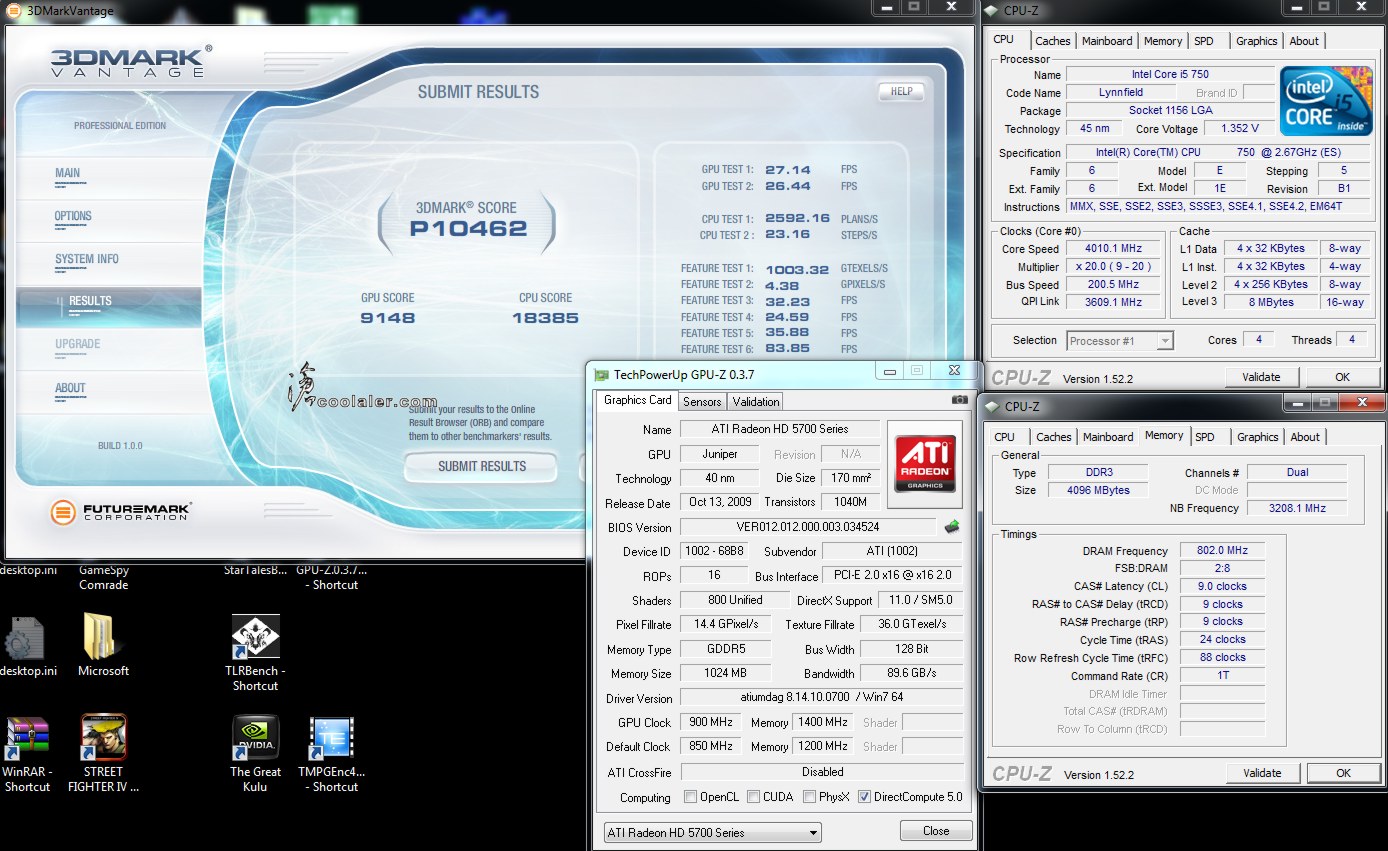Open the Memory tab in upper CPU-Z

[1163, 41]
